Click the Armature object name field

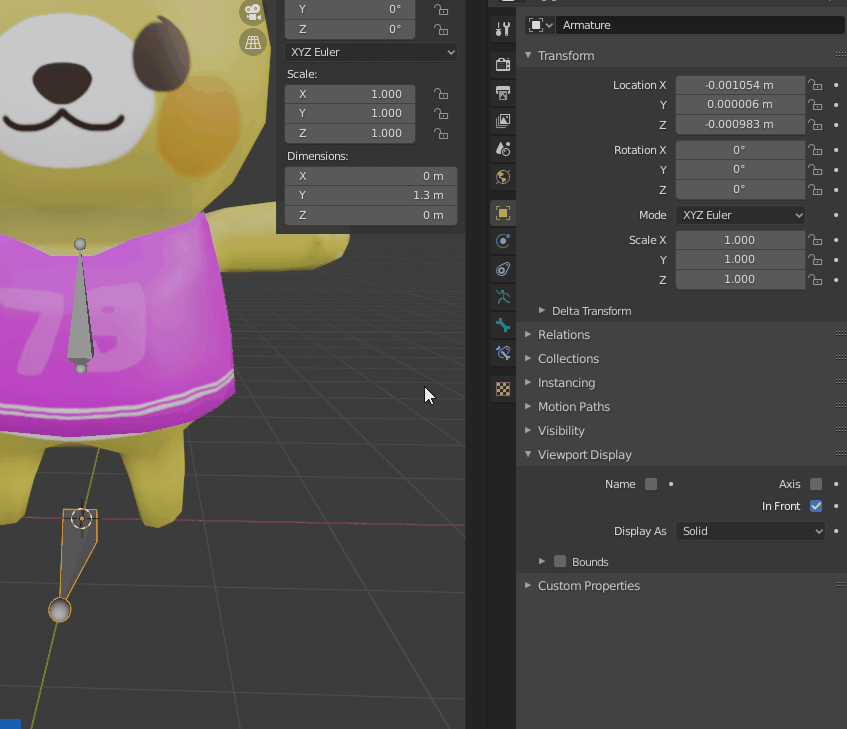[701, 25]
